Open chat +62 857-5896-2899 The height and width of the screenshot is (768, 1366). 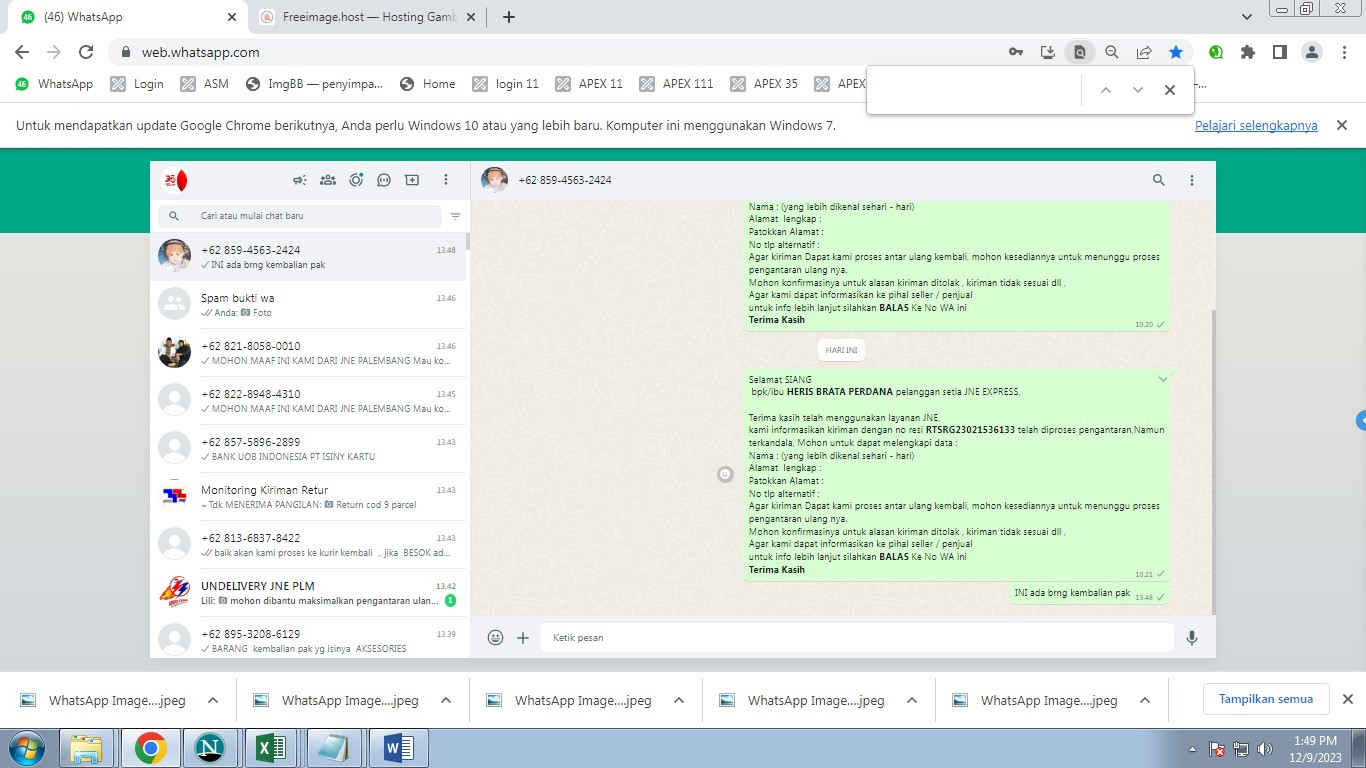click(x=308, y=449)
